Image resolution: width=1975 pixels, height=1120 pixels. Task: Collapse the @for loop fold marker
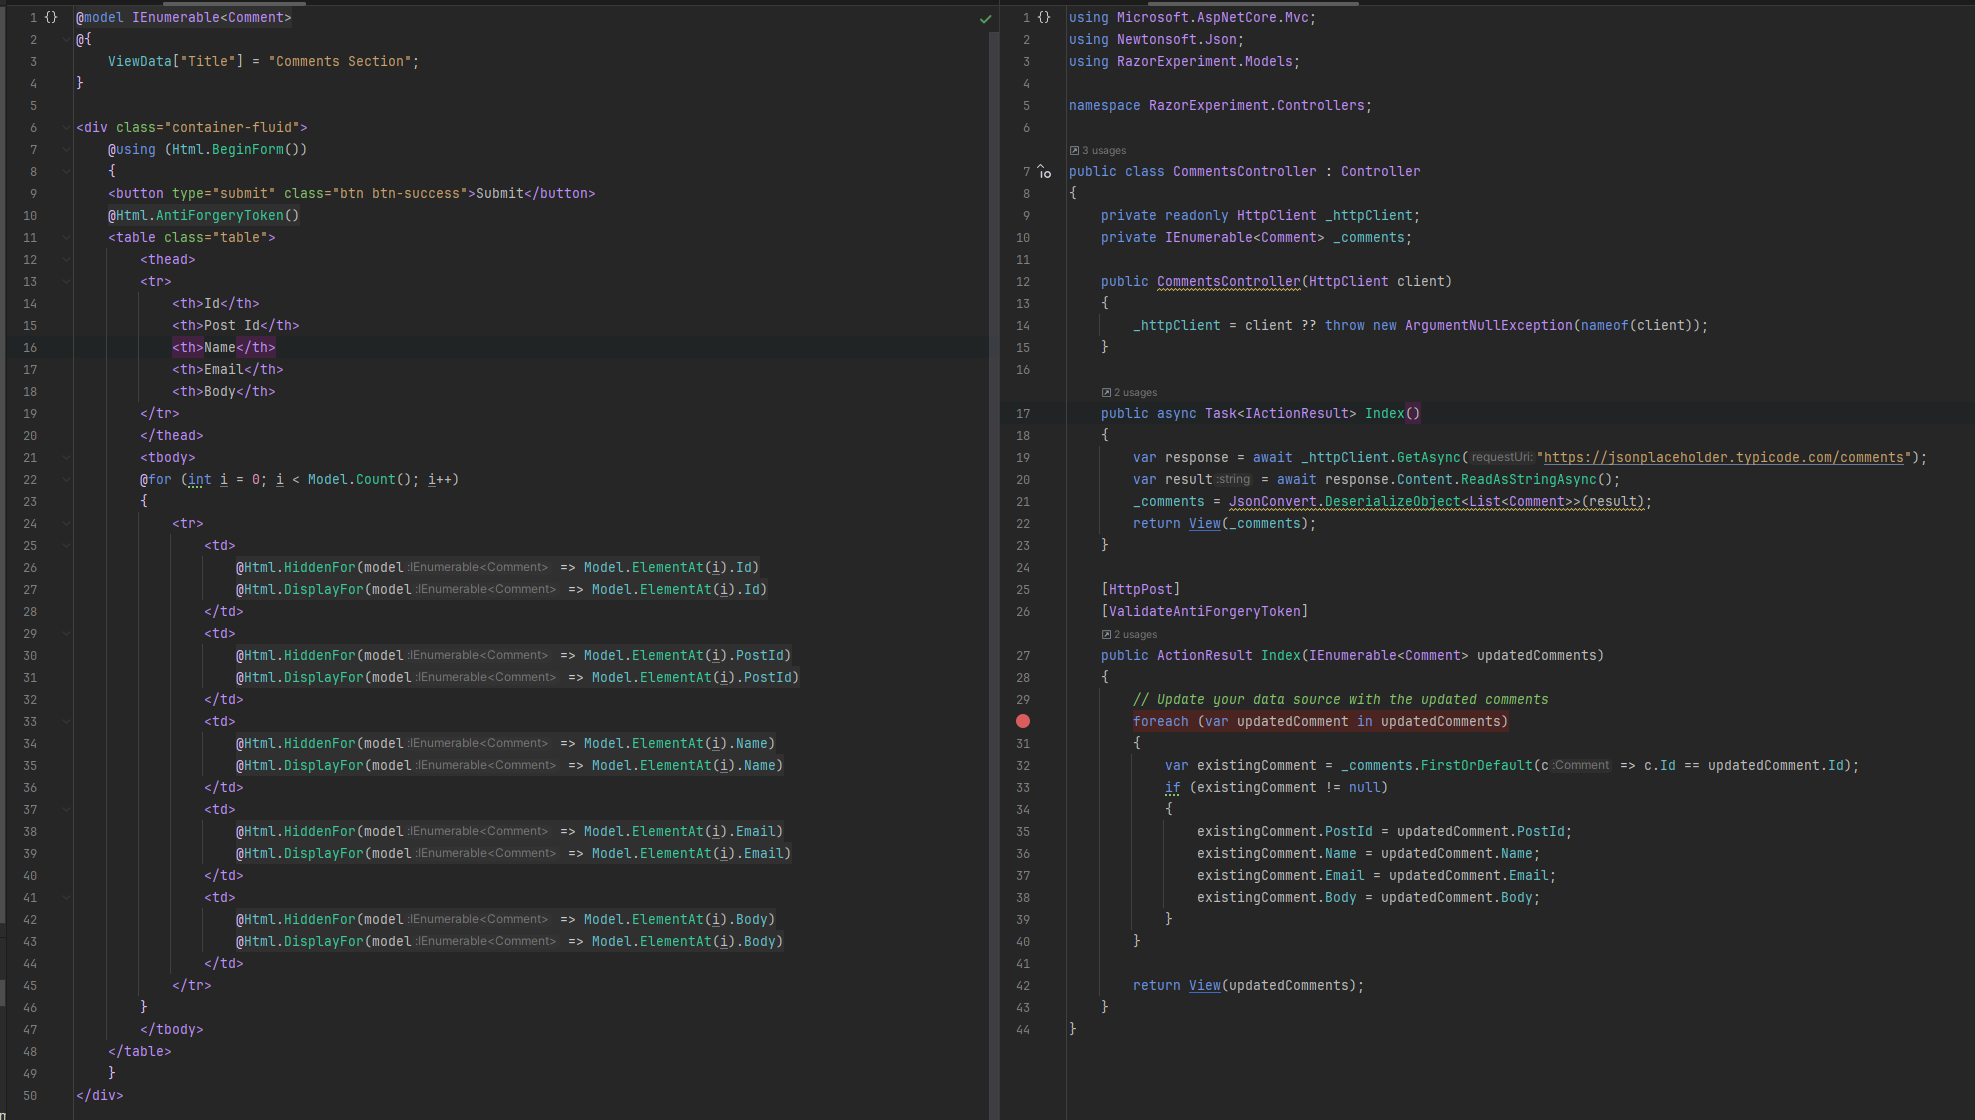coord(66,480)
